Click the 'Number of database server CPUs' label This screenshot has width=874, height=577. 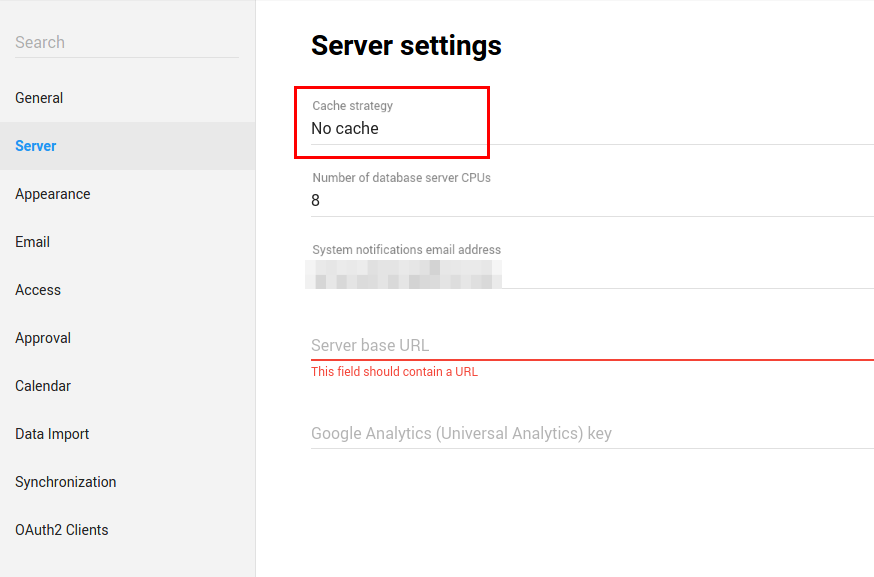(x=401, y=178)
